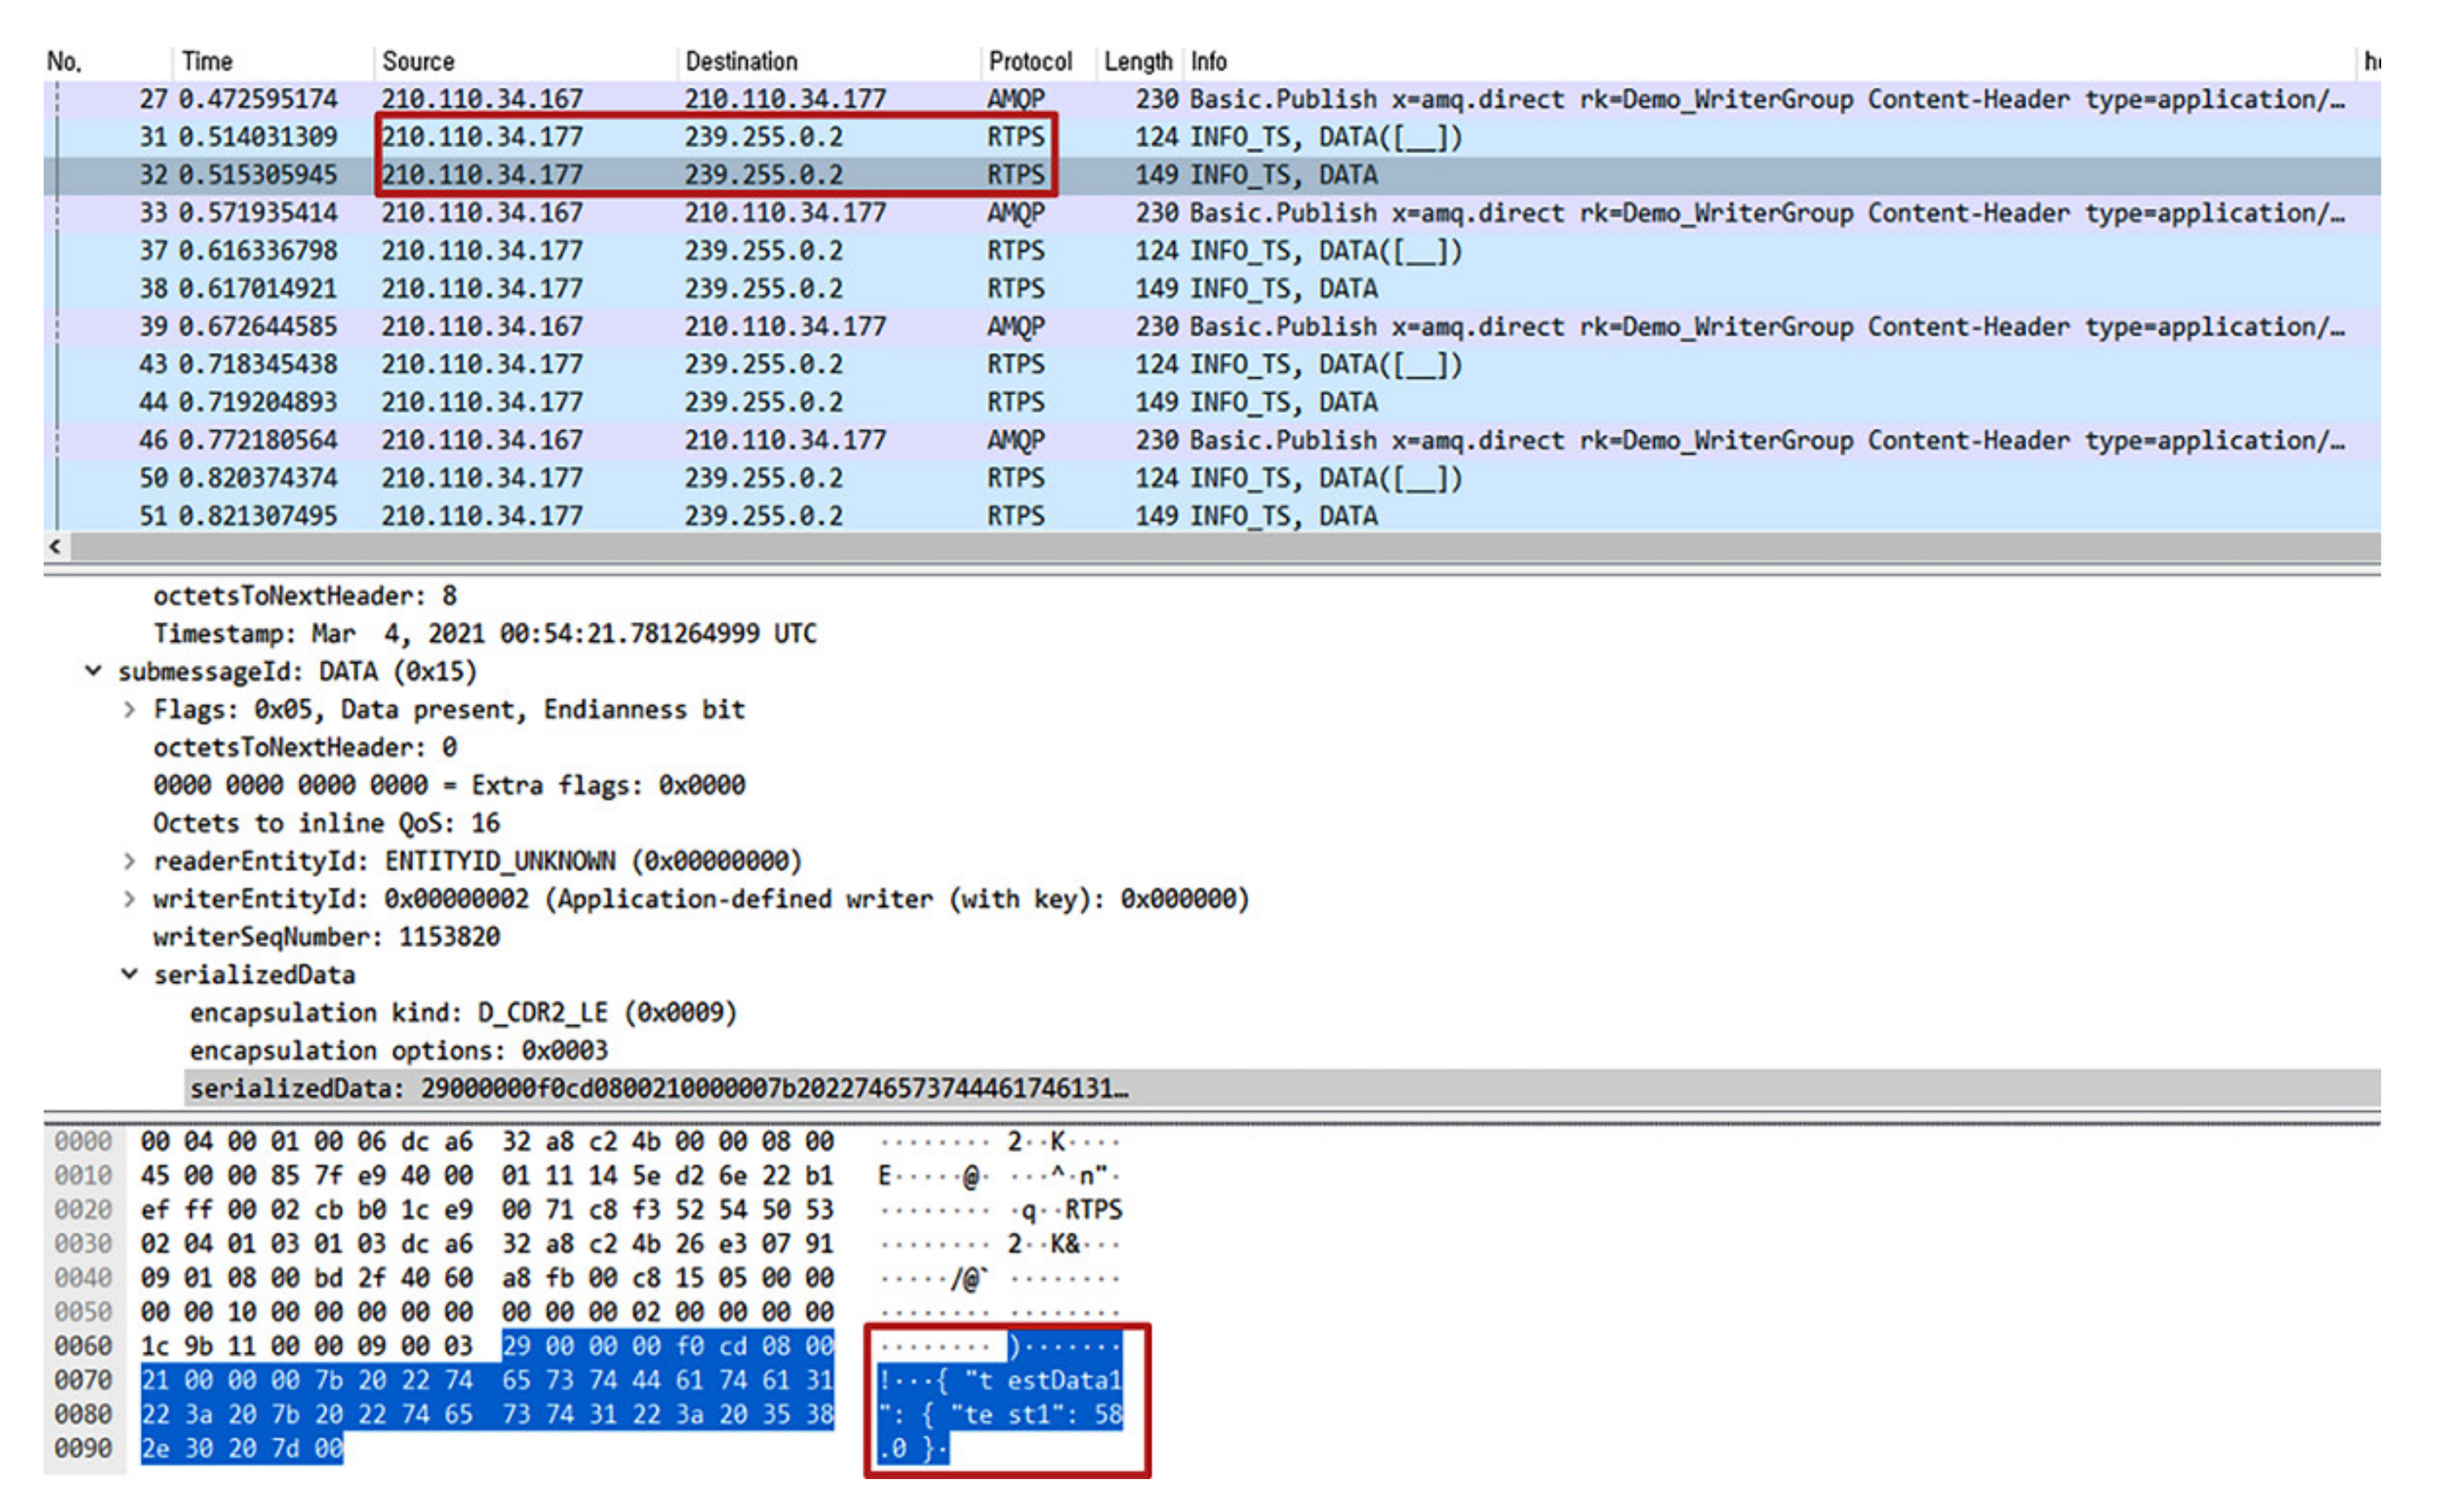Sort by the Protocol column header
Image resolution: width=2437 pixels, height=1512 pixels.
tap(1029, 62)
